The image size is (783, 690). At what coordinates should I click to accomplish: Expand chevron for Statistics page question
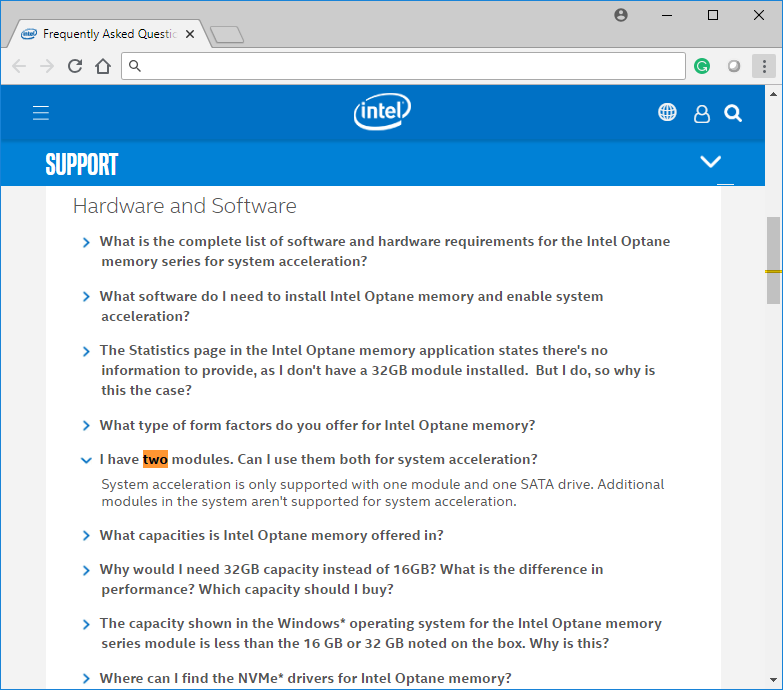tap(86, 351)
